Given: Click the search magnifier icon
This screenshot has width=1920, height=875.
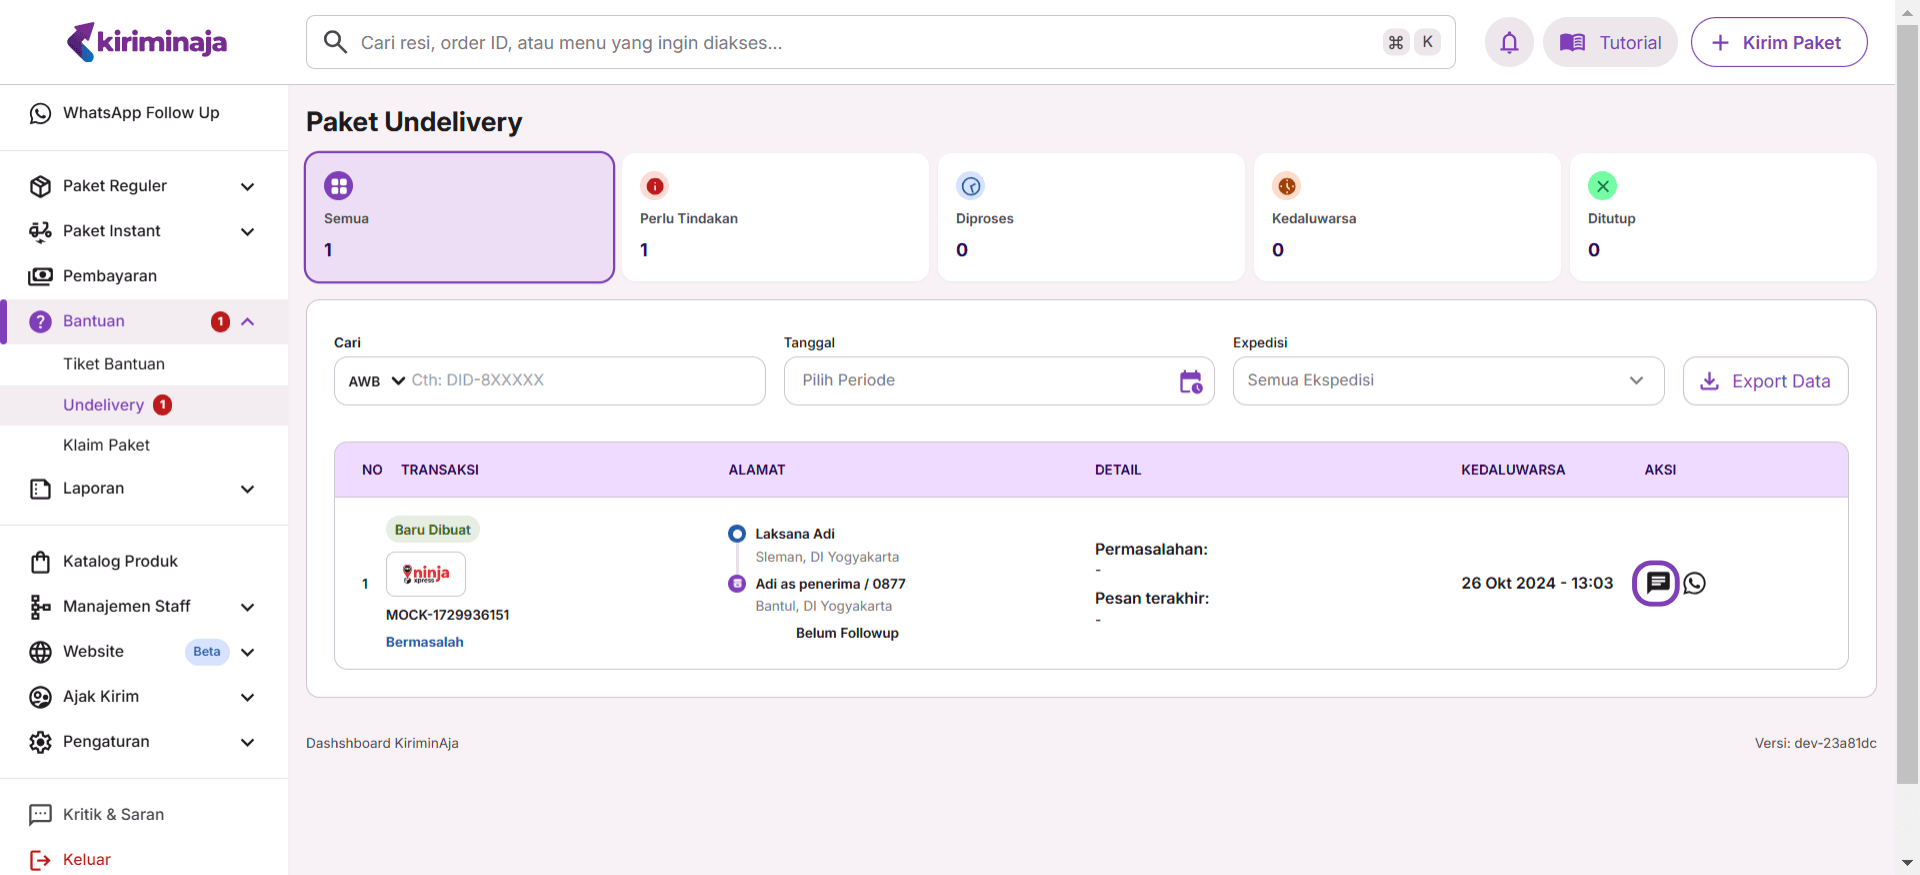Looking at the screenshot, I should 336,42.
